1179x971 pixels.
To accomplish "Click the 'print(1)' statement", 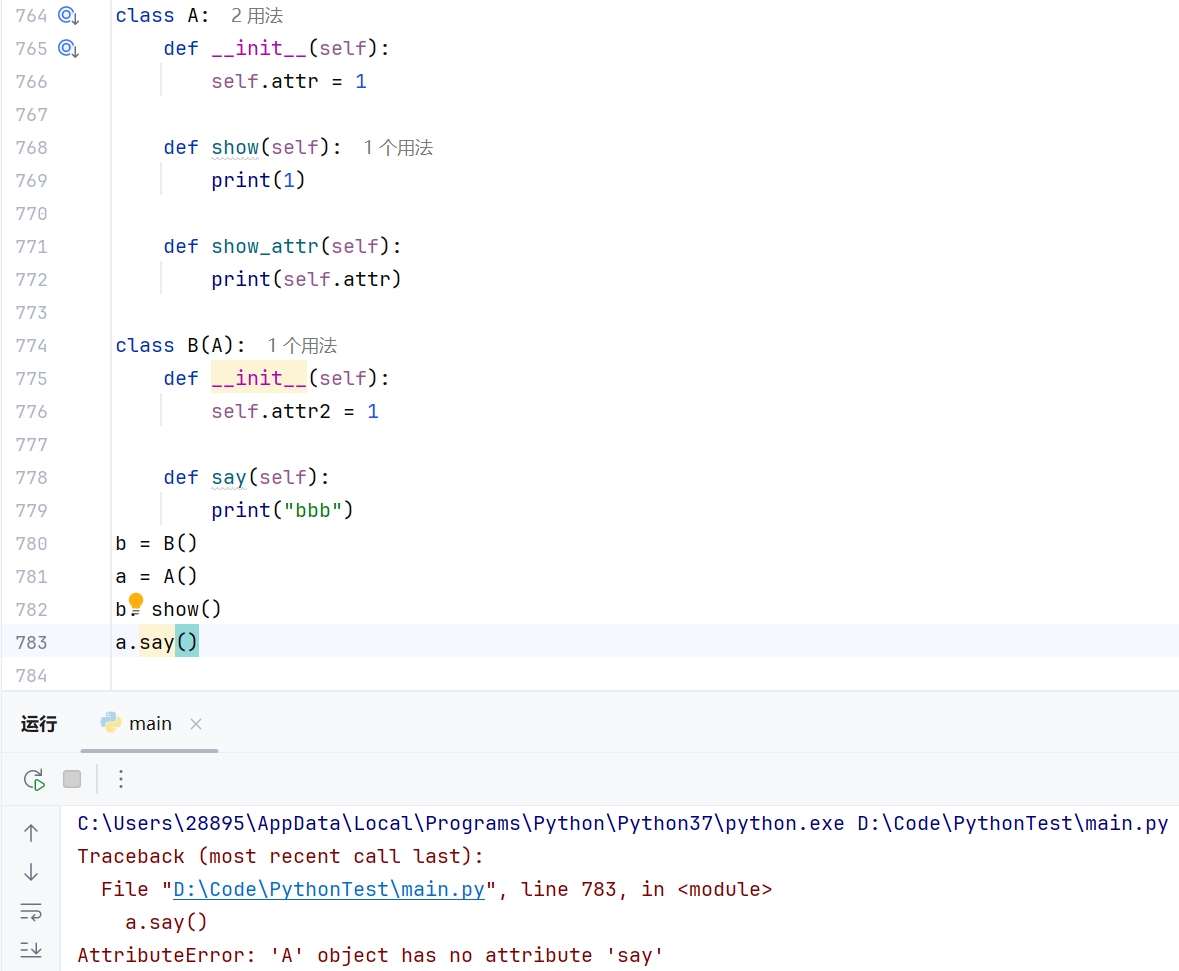I will point(258,181).
